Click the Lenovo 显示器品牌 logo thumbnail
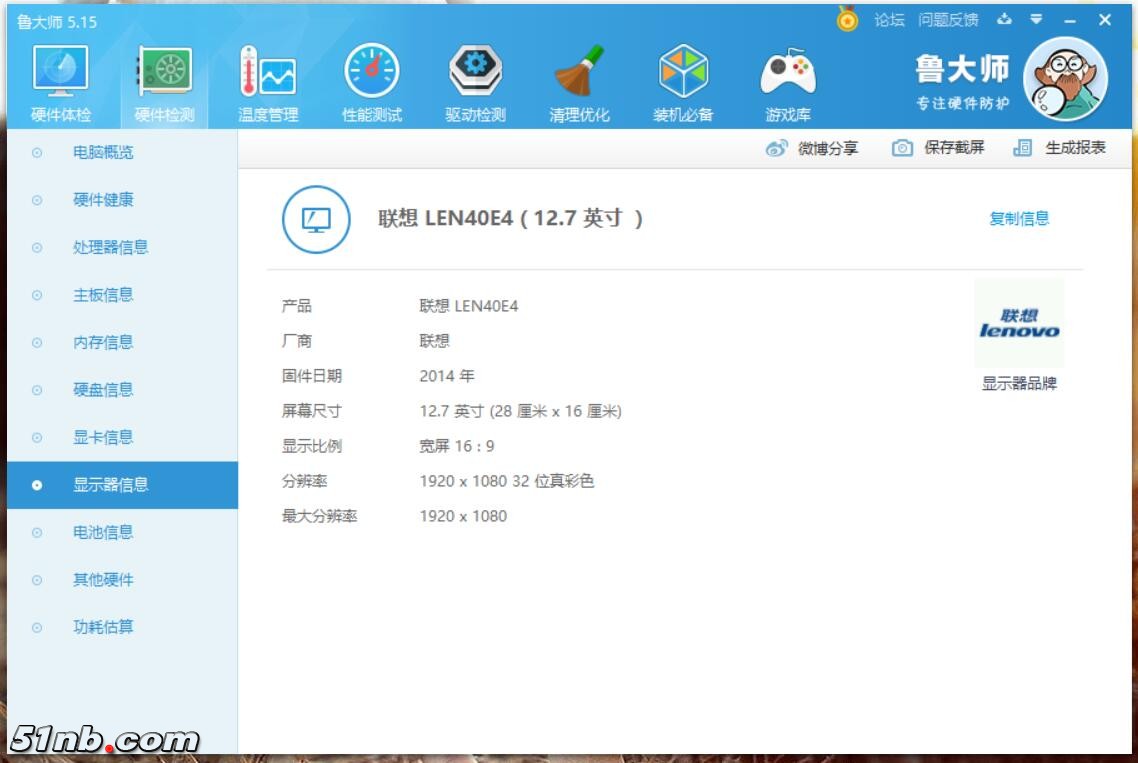1138x763 pixels. pyautogui.click(x=1019, y=324)
